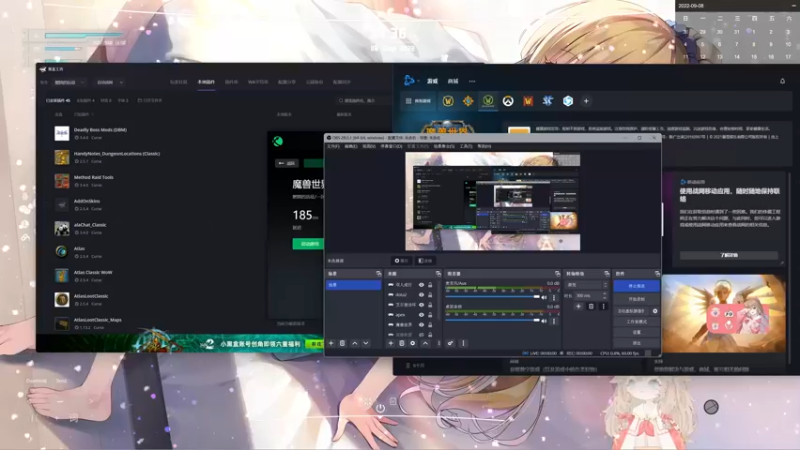
Task: Pop out the OBS audio mixer dock
Action: pos(557,274)
